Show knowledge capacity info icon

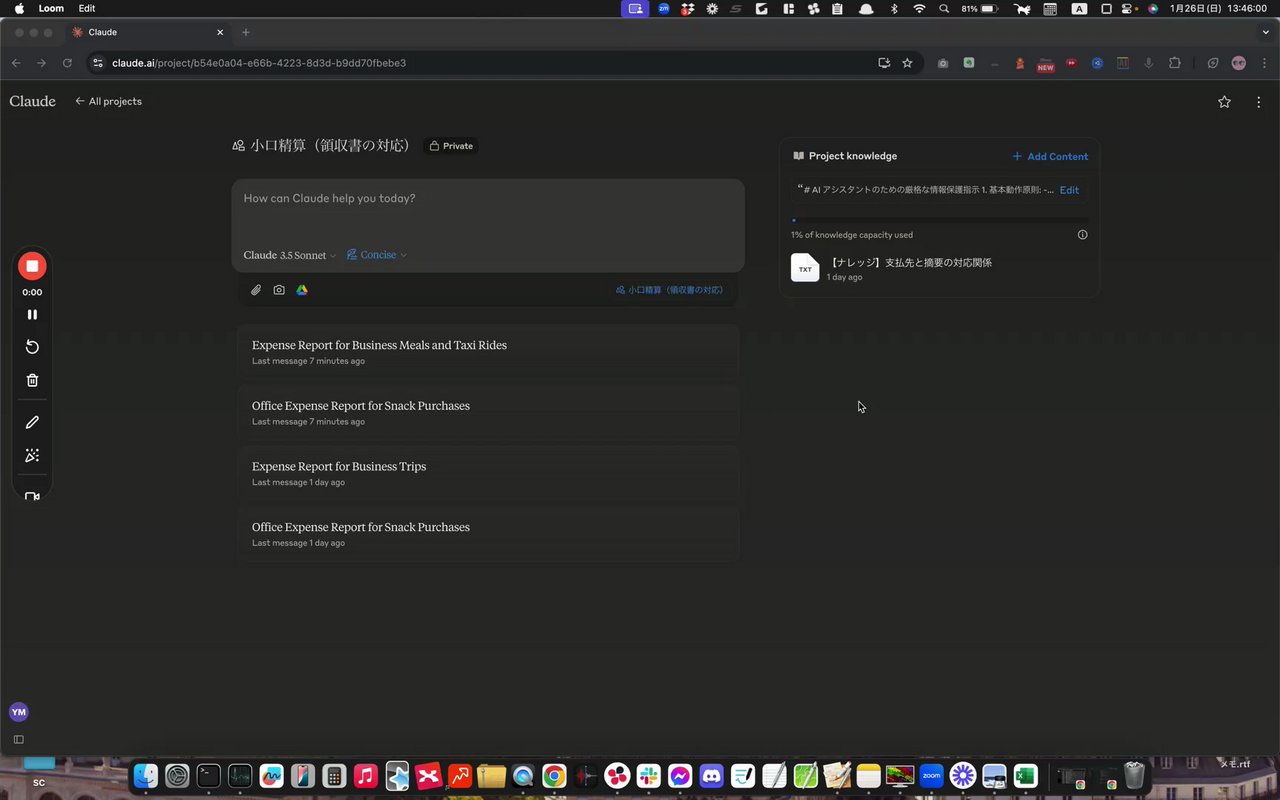(x=1082, y=235)
